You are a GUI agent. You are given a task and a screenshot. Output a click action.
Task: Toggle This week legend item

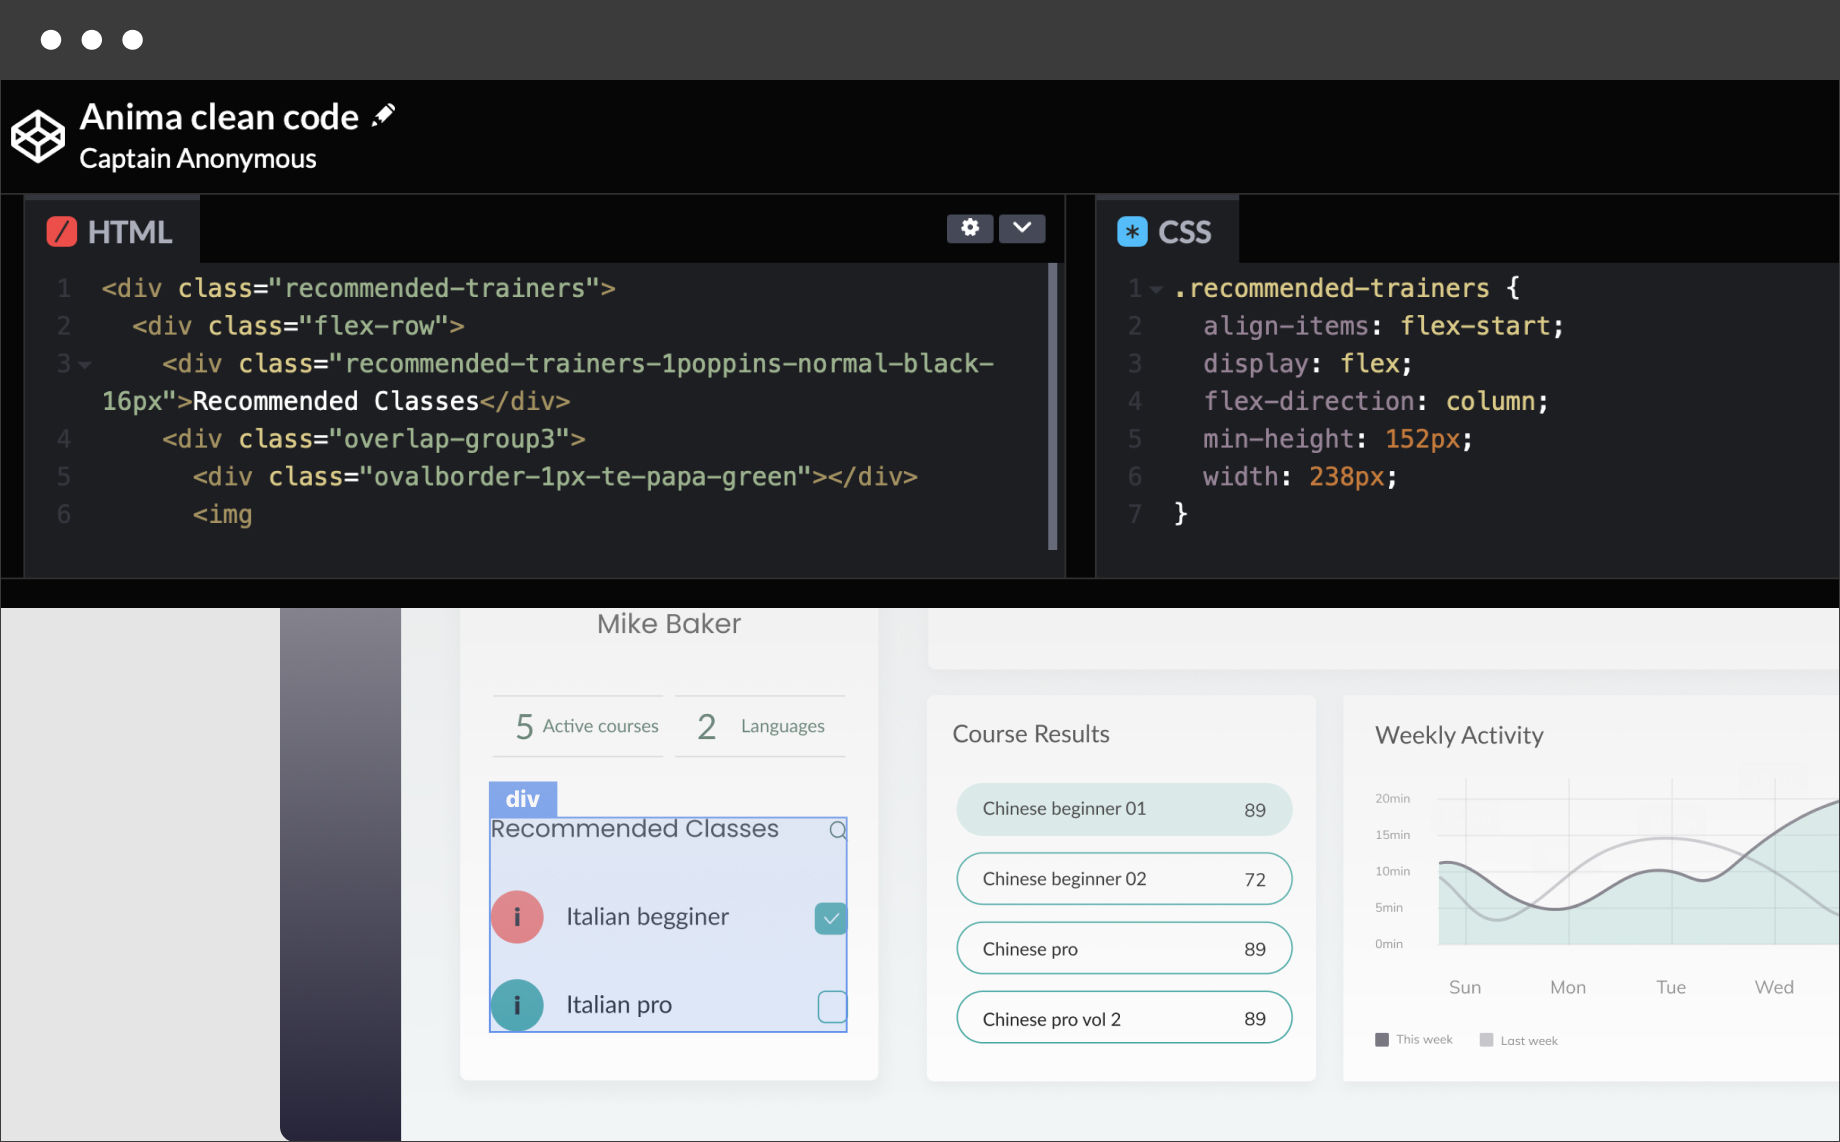pyautogui.click(x=1414, y=1040)
